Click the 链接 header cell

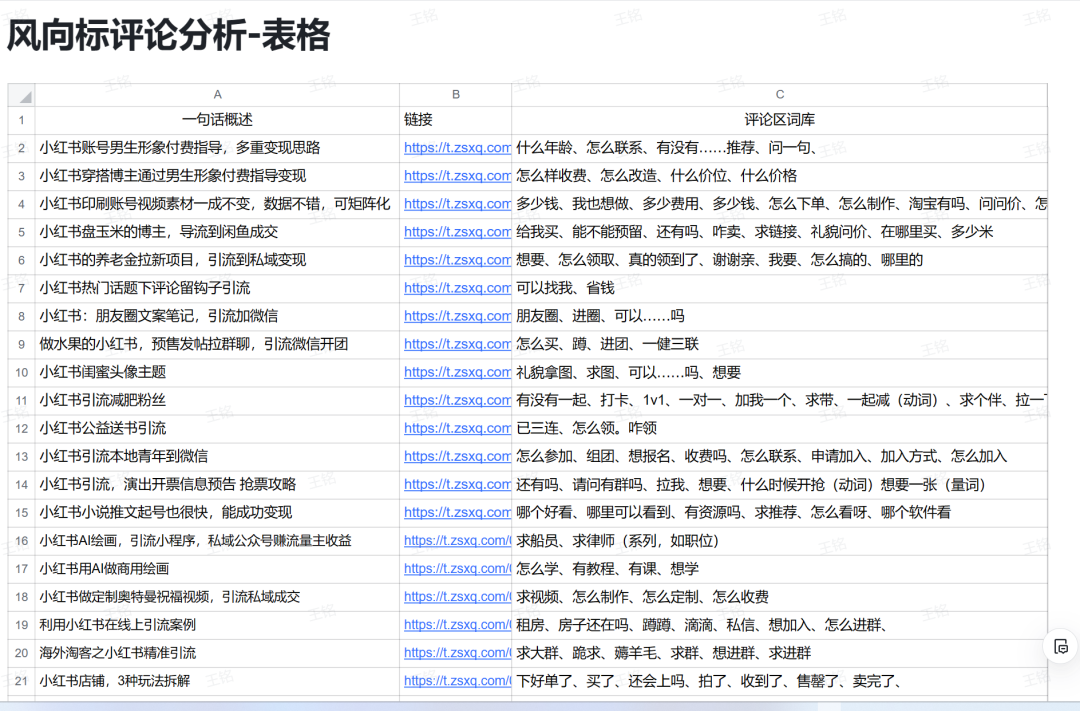coord(455,120)
